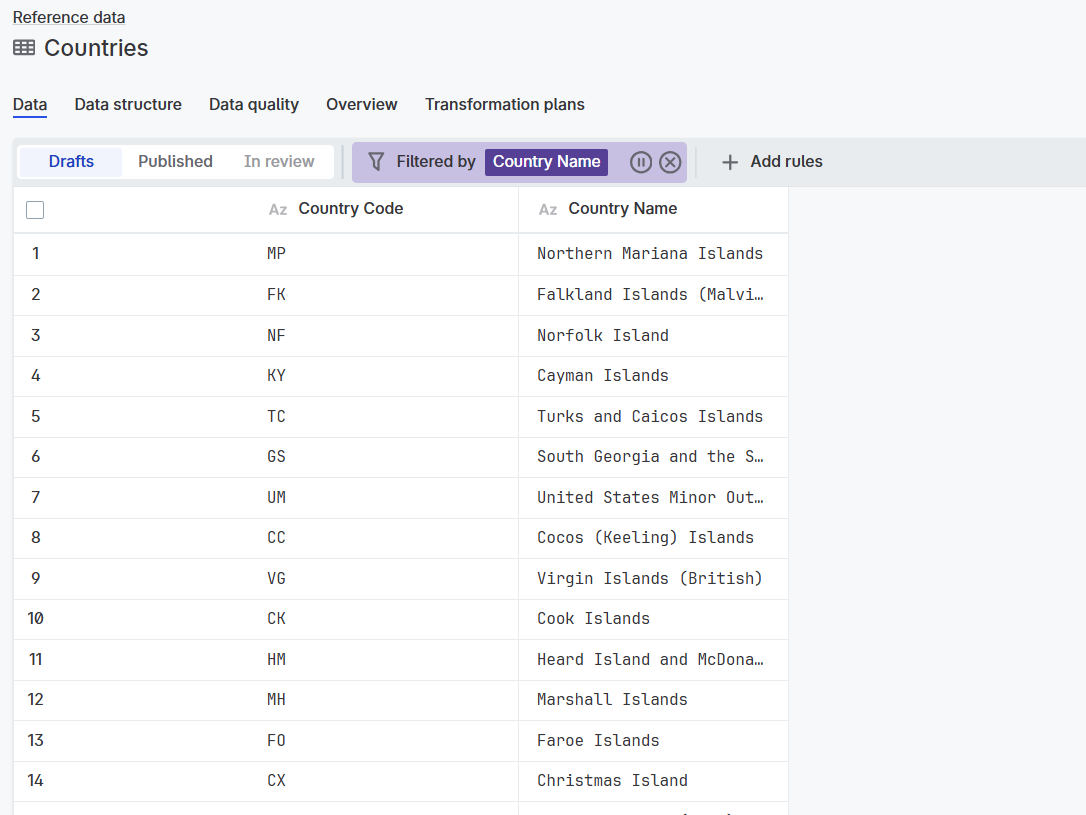Switch to In review view
Screen dimensions: 1086x815
click(x=279, y=162)
